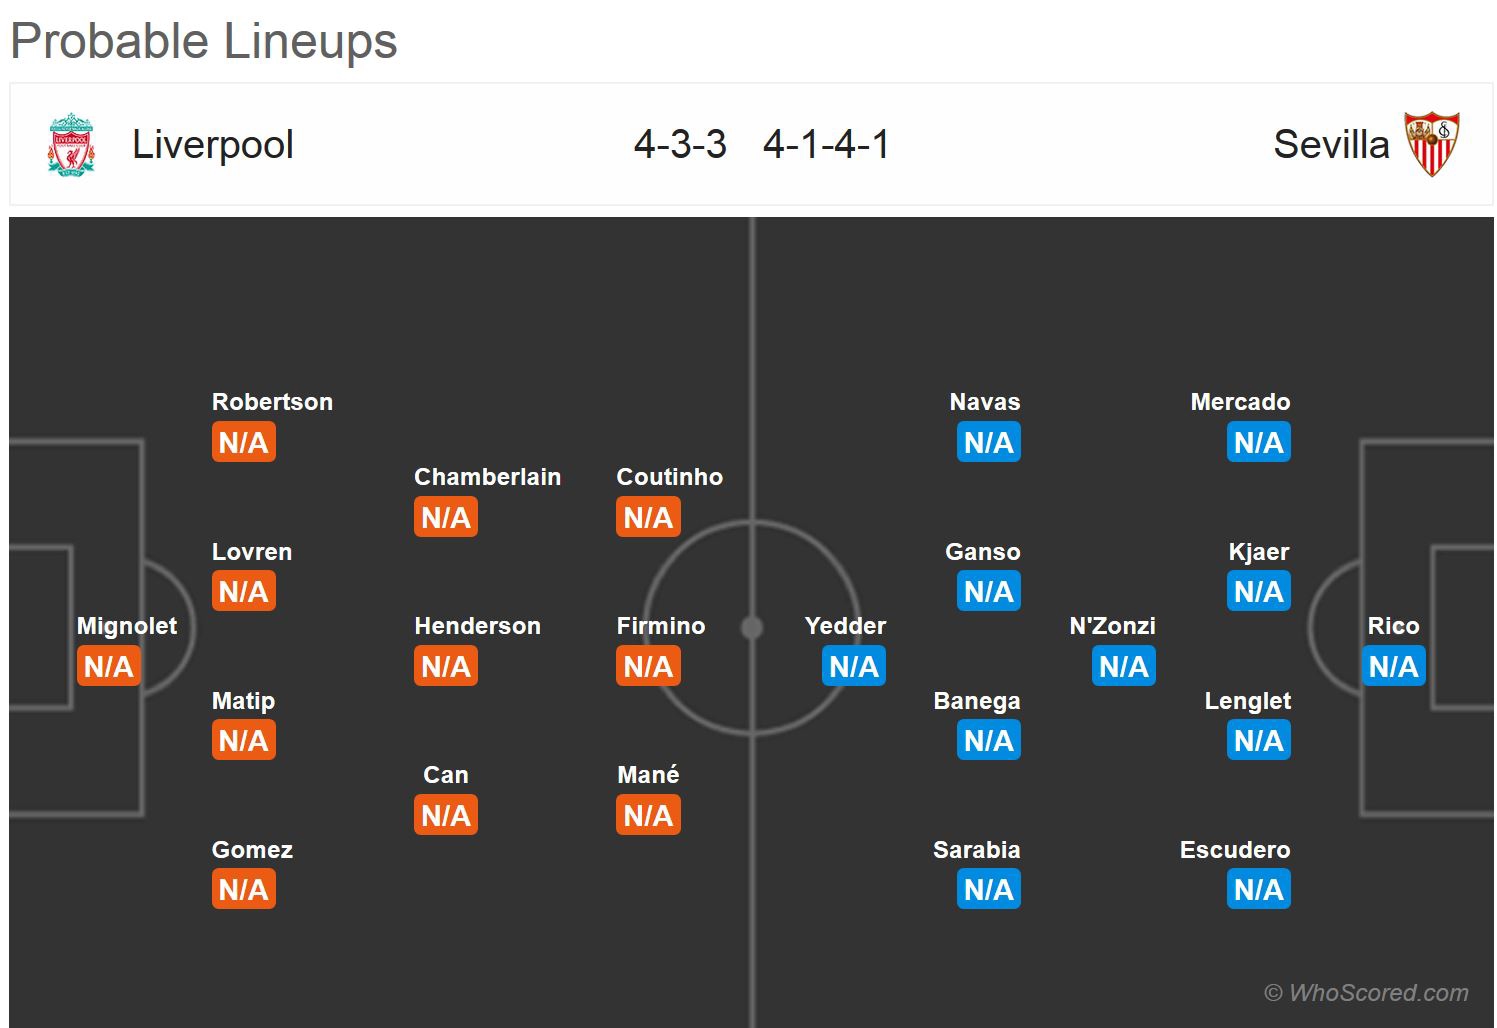This screenshot has height=1028, width=1497.
Task: Click the Mané player name
Action: [x=648, y=775]
